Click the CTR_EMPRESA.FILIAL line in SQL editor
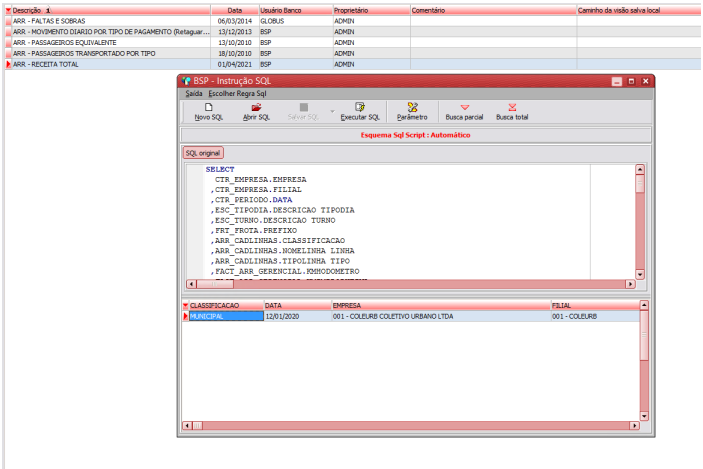 coord(256,190)
